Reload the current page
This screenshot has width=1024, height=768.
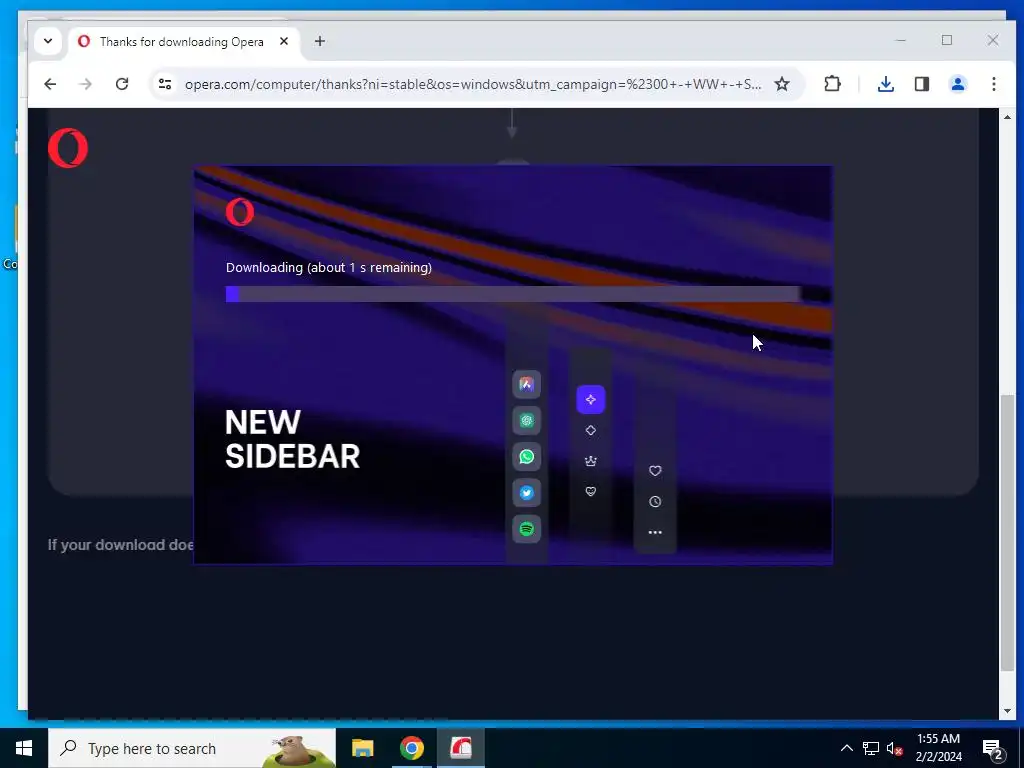tap(121, 84)
